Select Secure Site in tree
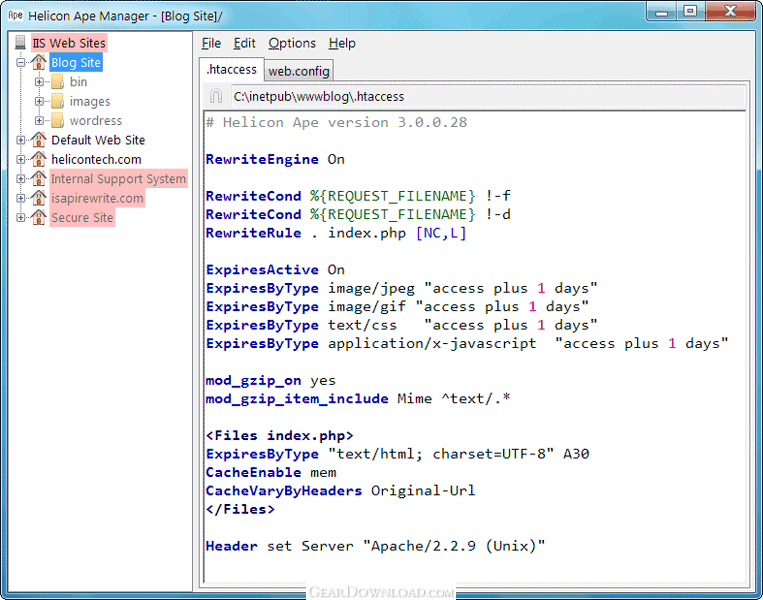763x600 pixels. point(82,218)
